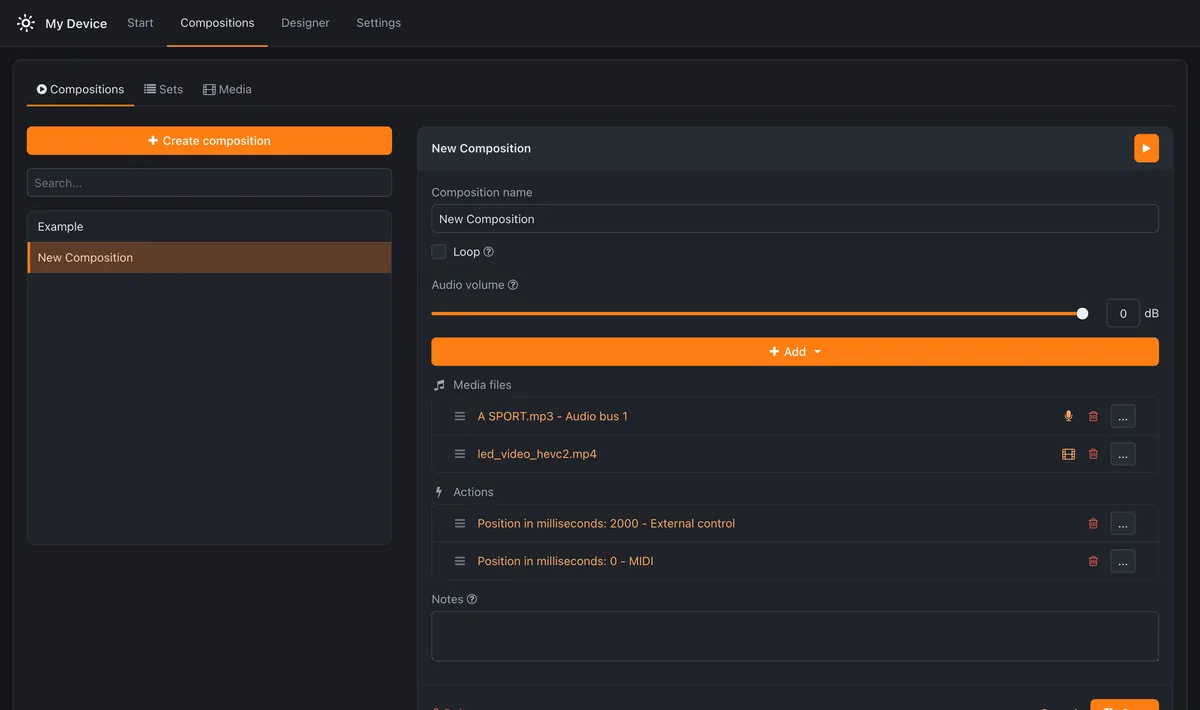Open Position in milliseconds: 2000 - External control
The image size is (1200, 710).
[606, 523]
